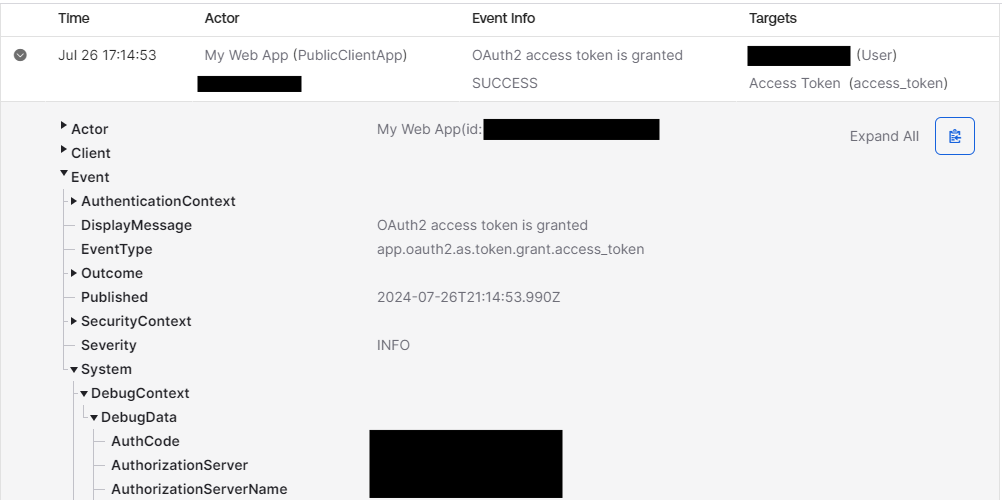Image resolution: width=1002 pixels, height=500 pixels.
Task: Sort by Time column header
Action: pyautogui.click(x=73, y=18)
